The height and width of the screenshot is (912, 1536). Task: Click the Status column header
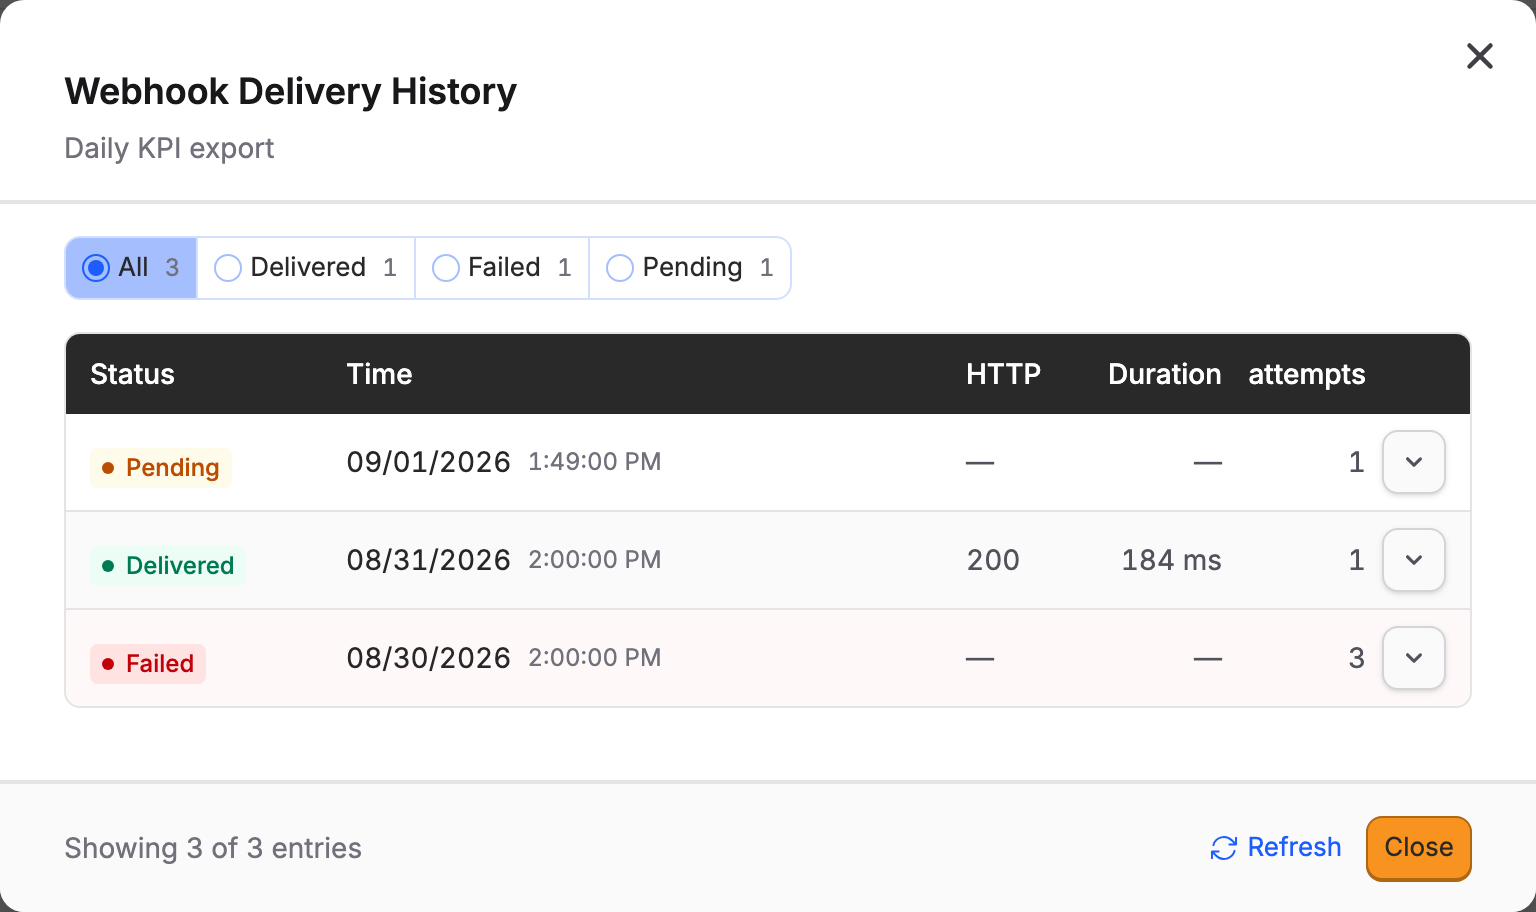tap(133, 374)
